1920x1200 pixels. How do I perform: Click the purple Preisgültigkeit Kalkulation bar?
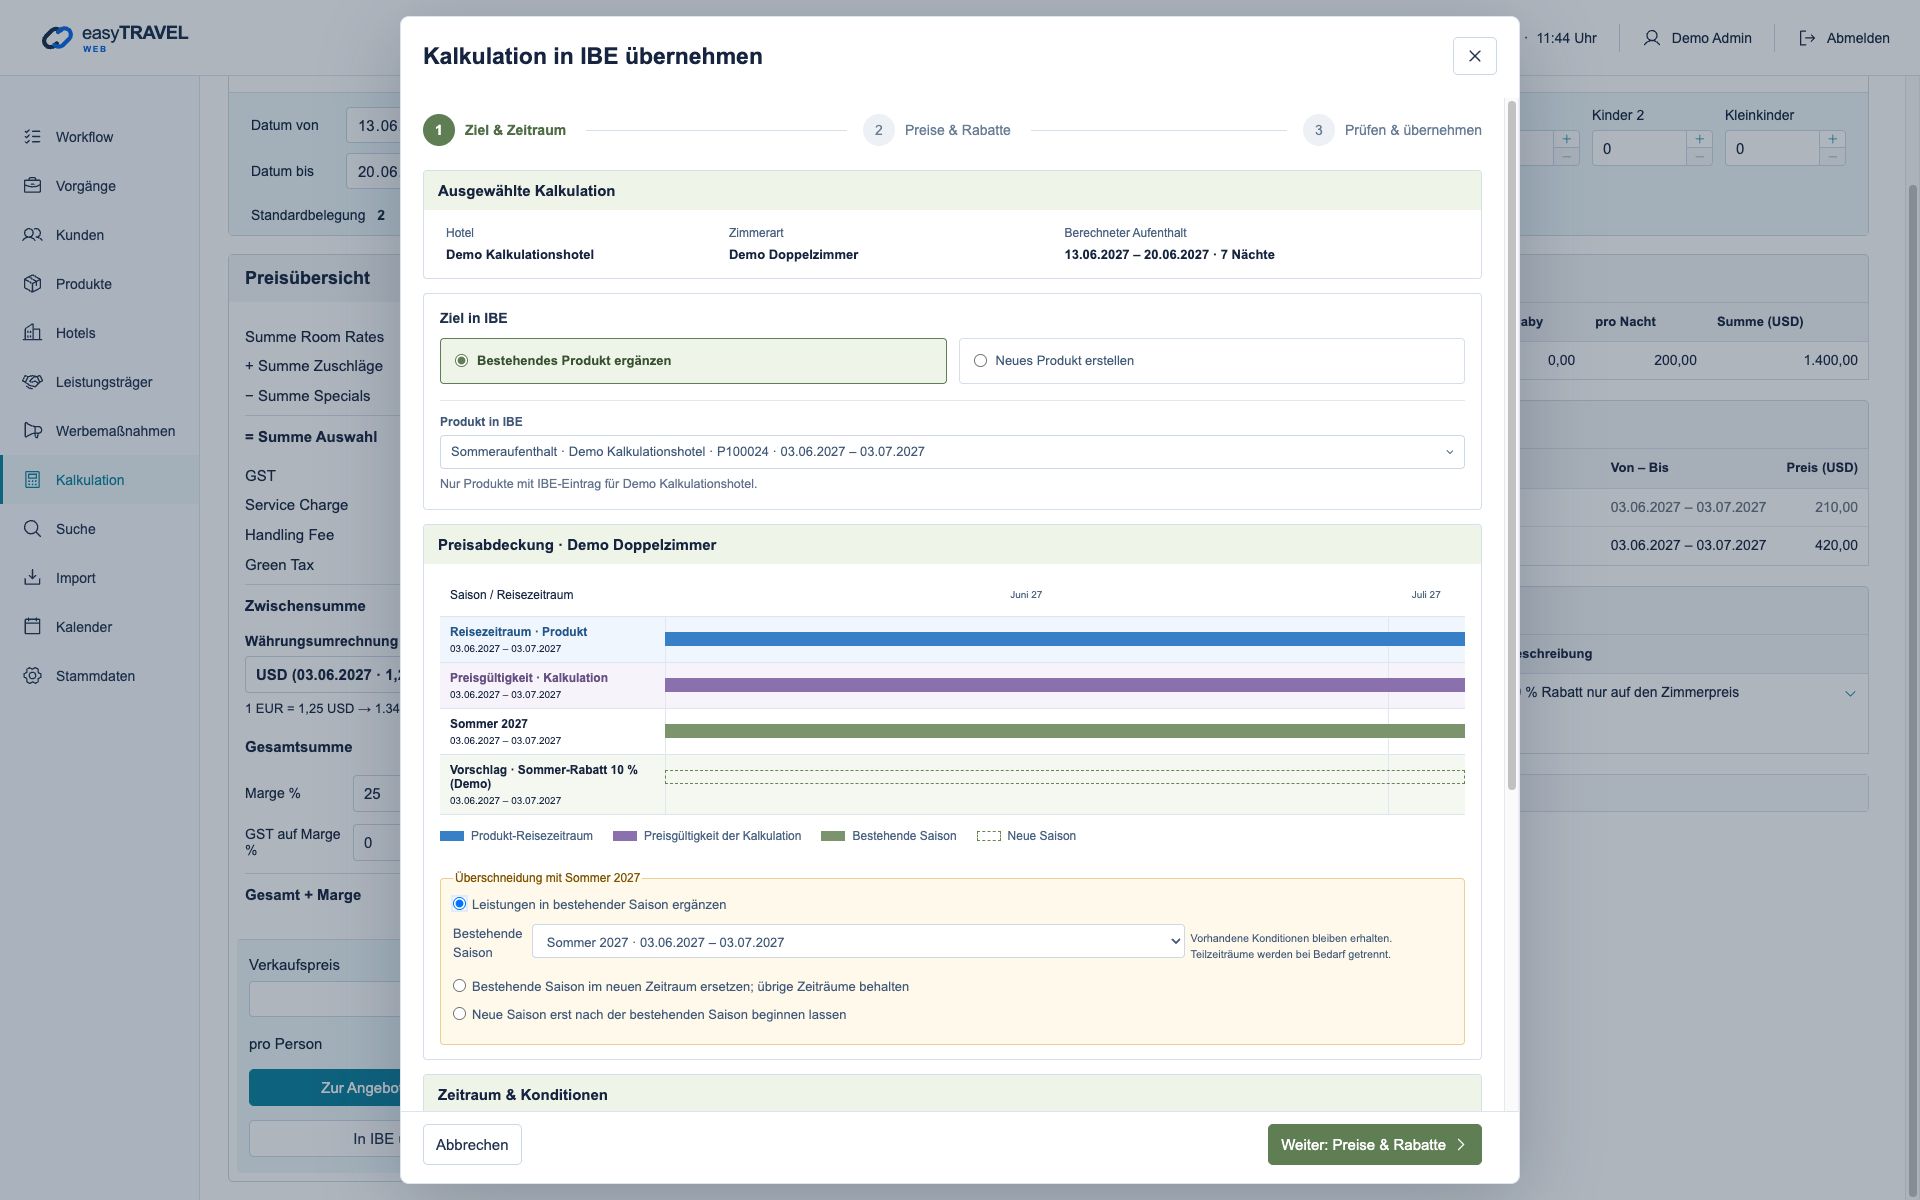(1064, 685)
